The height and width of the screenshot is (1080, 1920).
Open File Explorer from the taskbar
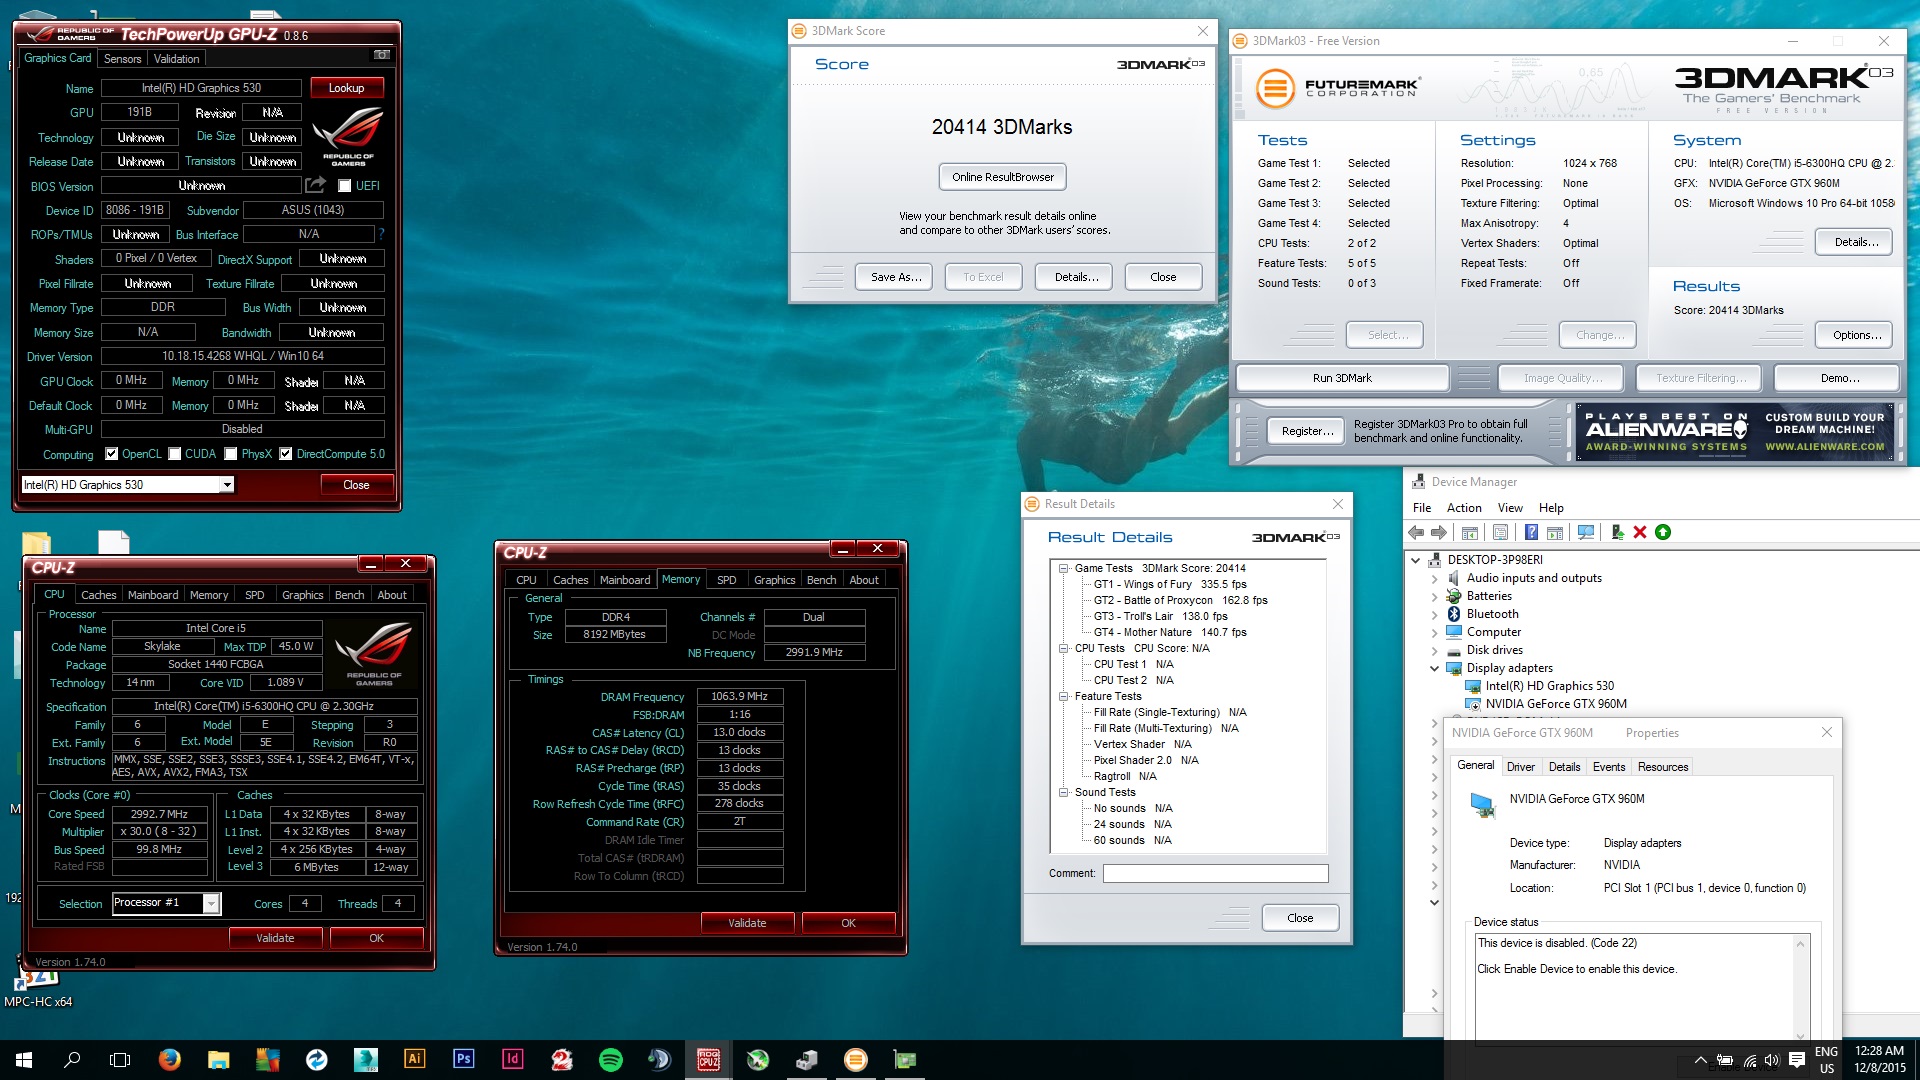(219, 1059)
